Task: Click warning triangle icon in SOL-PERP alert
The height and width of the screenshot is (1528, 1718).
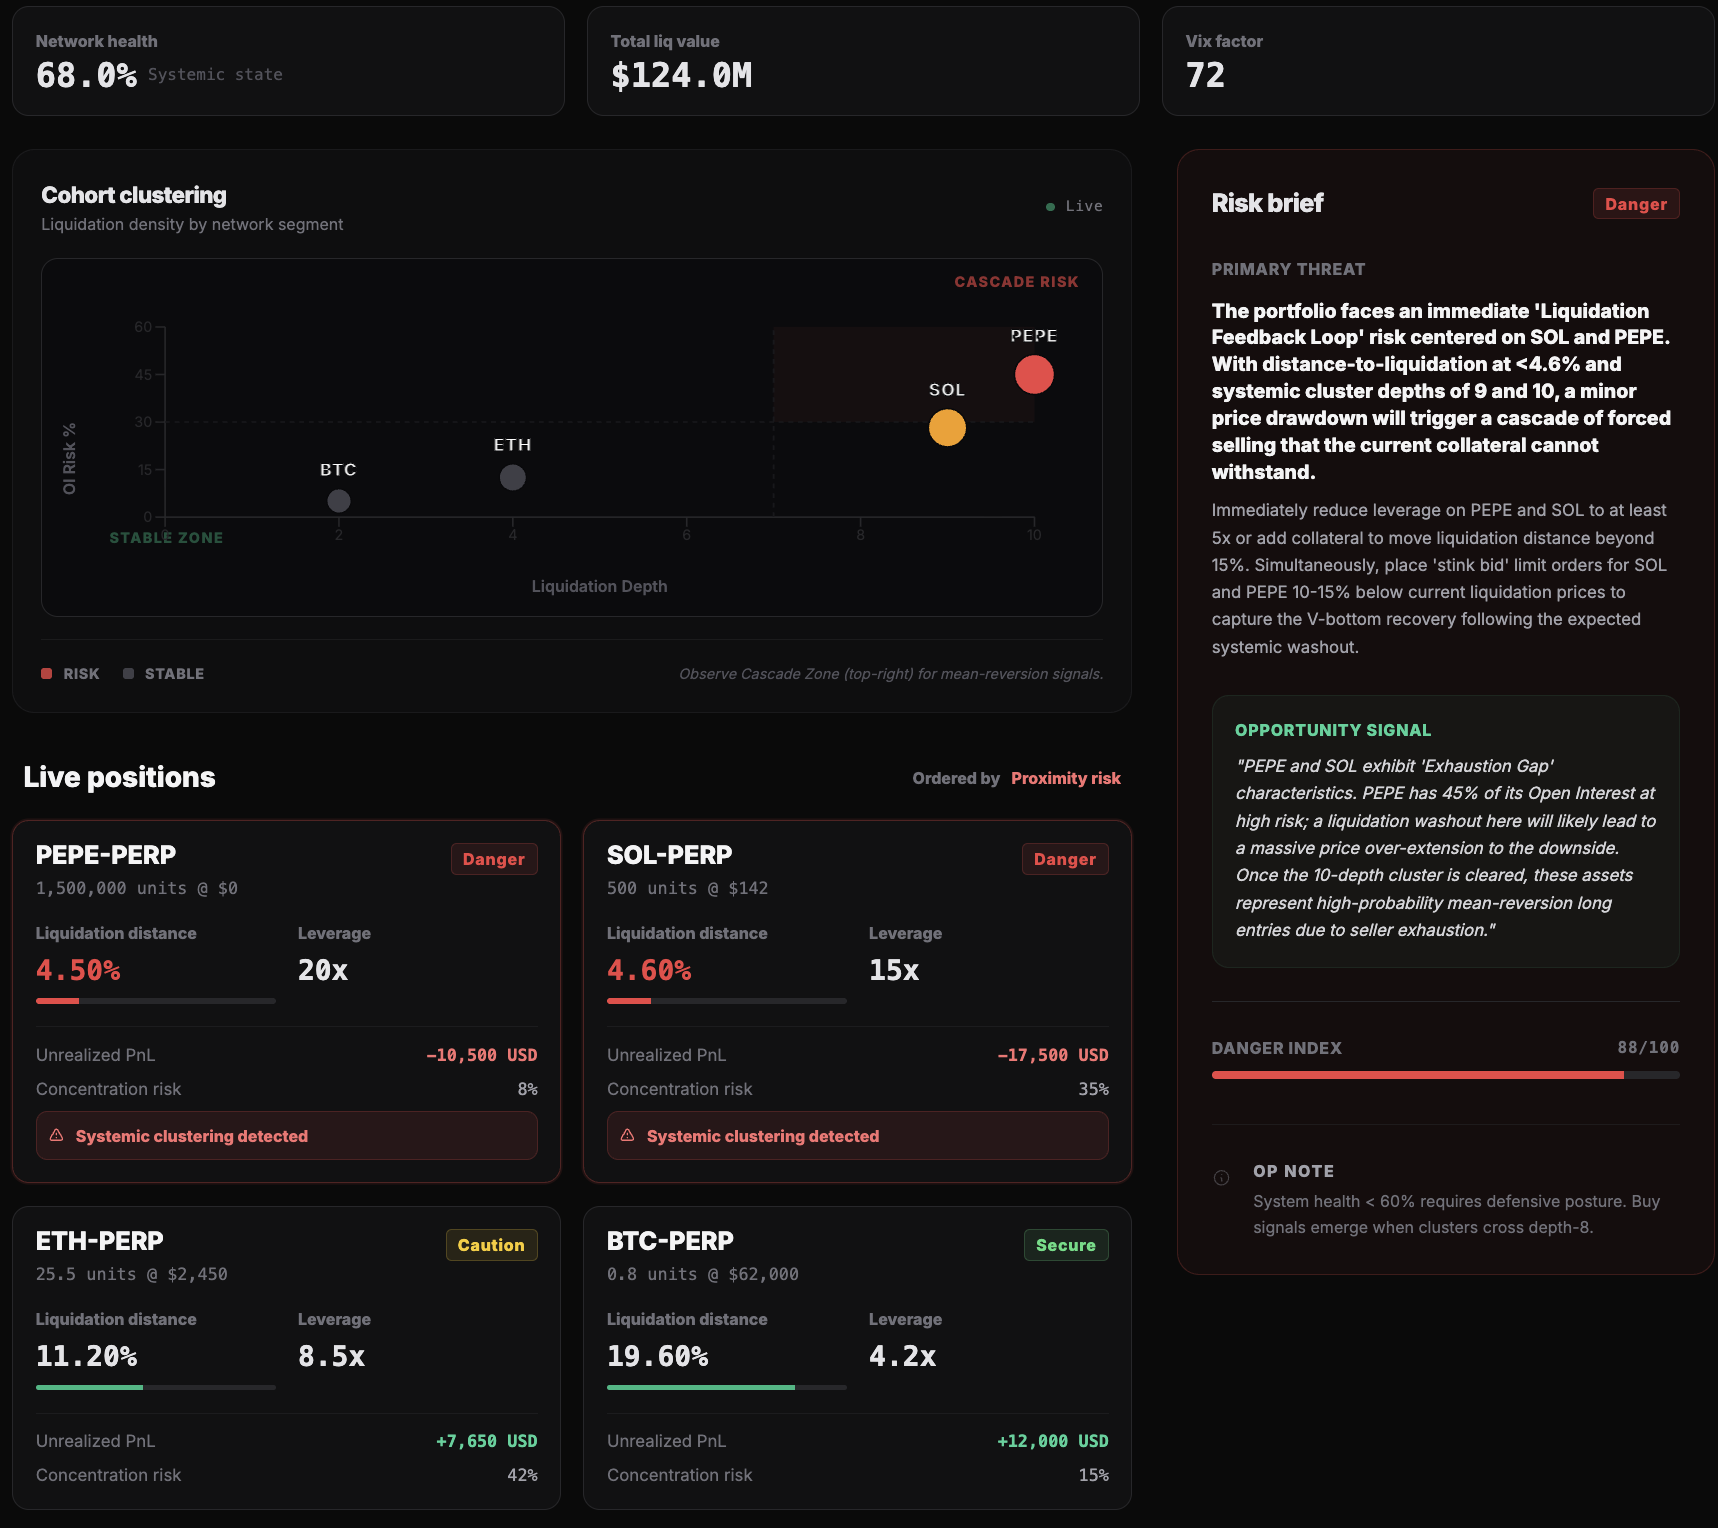Action: click(628, 1136)
